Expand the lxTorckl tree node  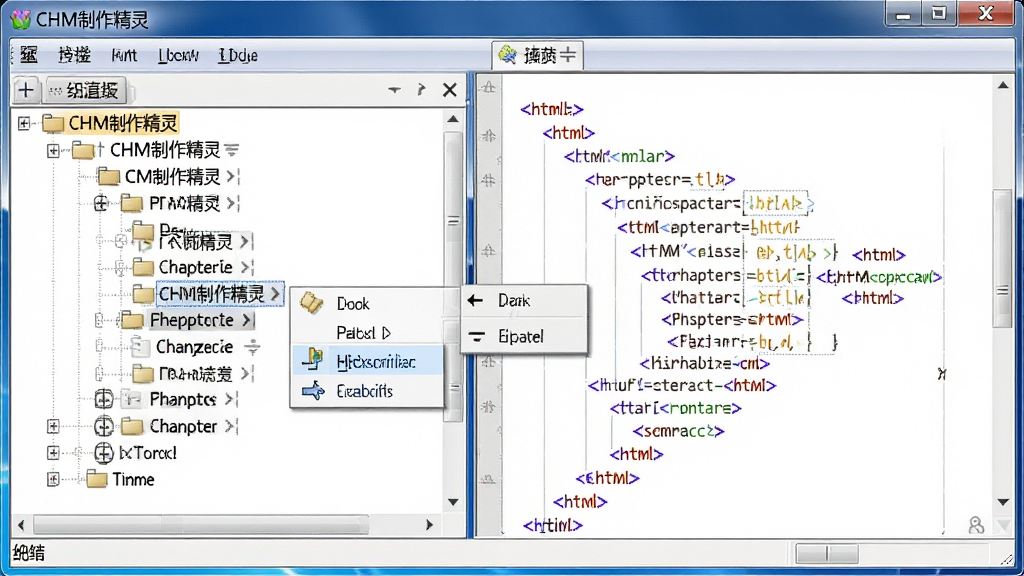point(54,453)
